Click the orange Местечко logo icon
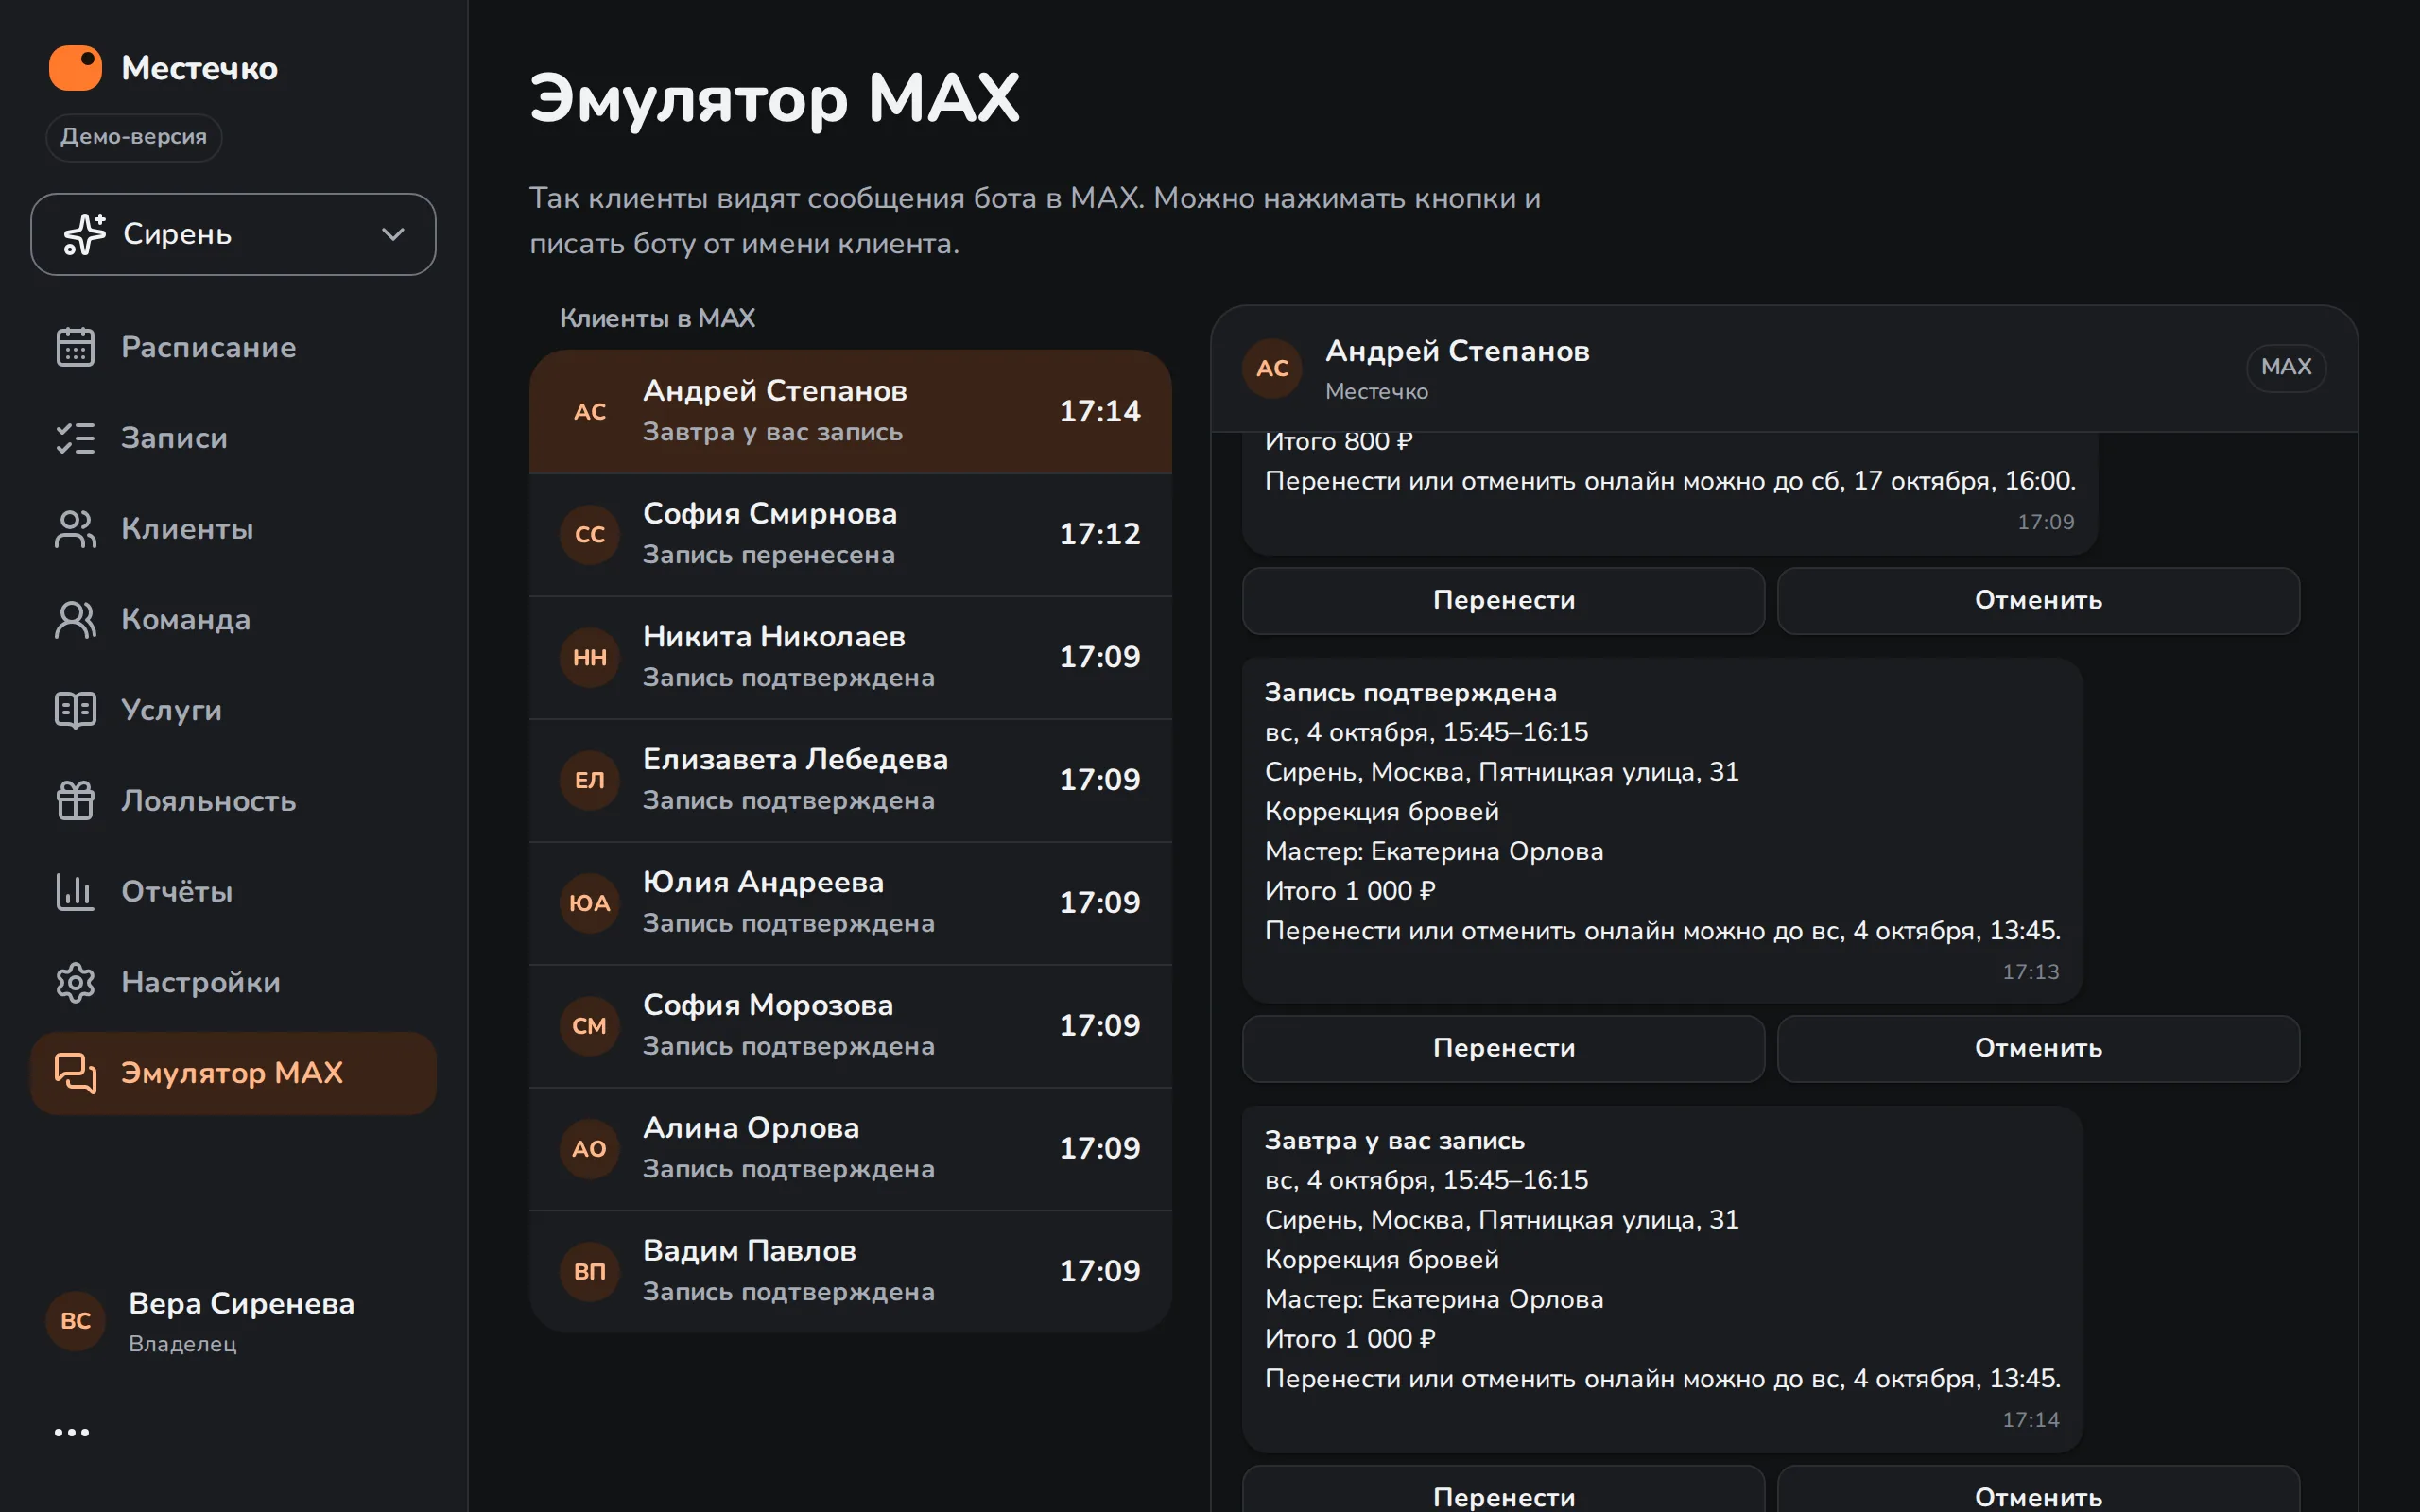The width and height of the screenshot is (2420, 1512). tap(75, 68)
